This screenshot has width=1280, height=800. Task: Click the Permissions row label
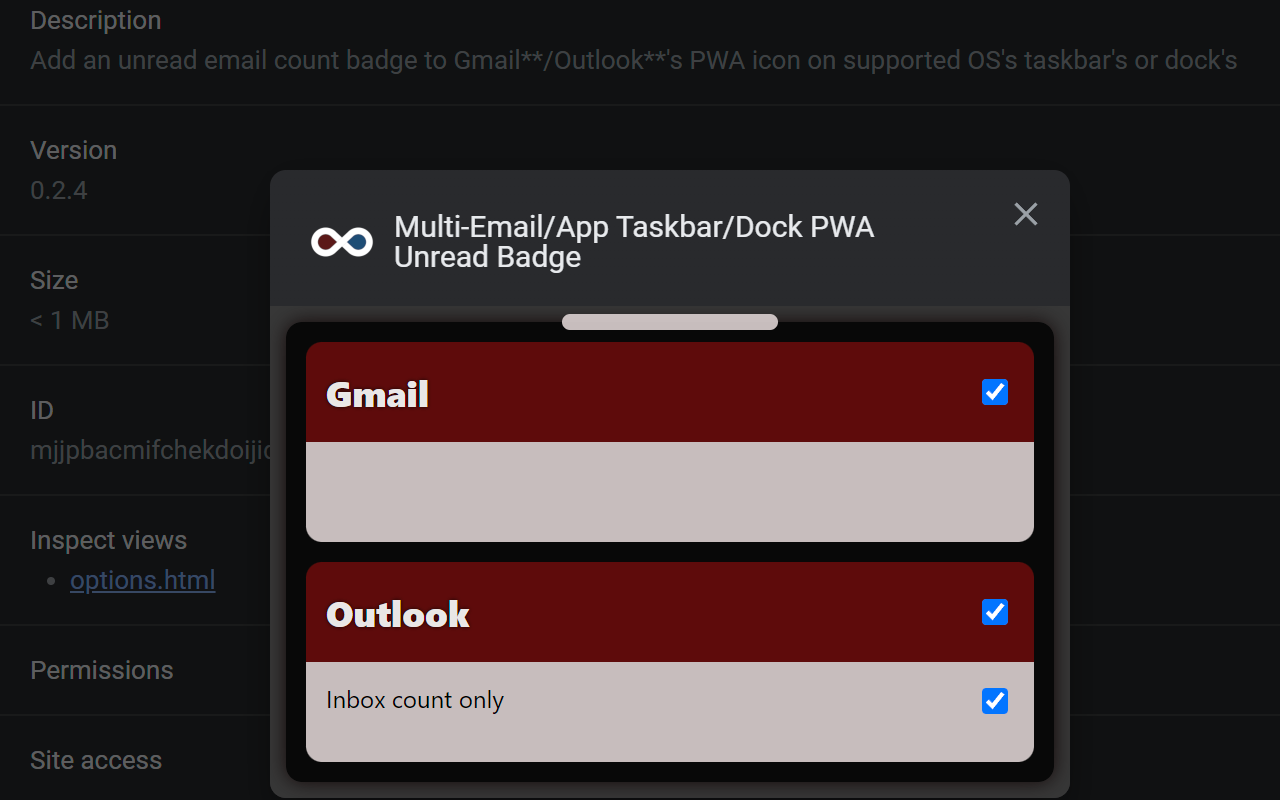[x=101, y=670]
